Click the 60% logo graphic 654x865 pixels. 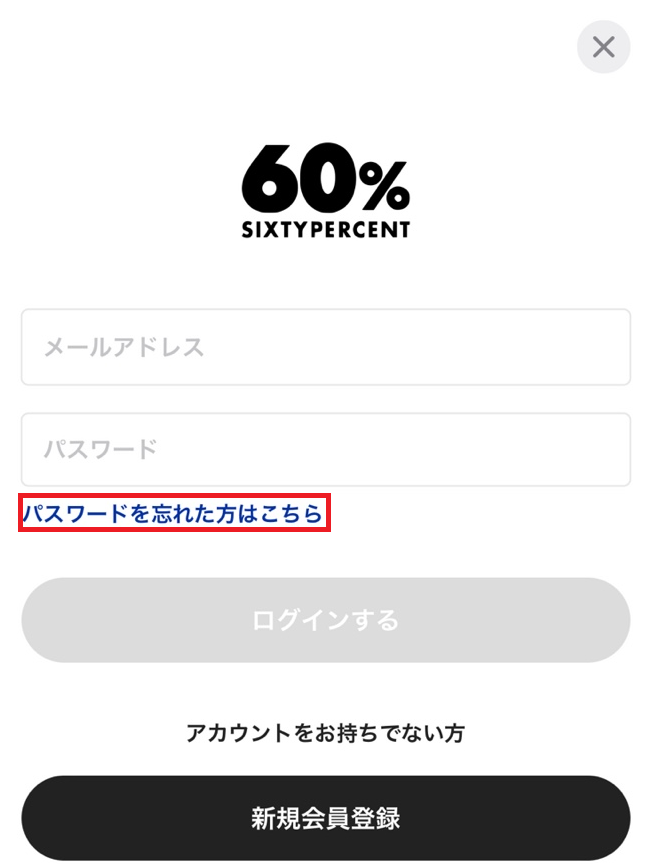(325, 178)
